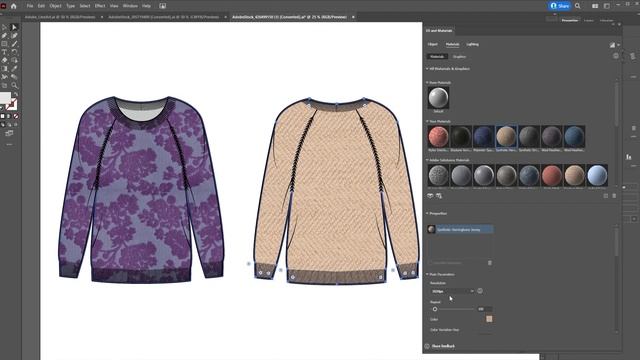Collapse Adobe Substance Materials section
Image resolution: width=640 pixels, height=360 pixels.
click(x=427, y=160)
